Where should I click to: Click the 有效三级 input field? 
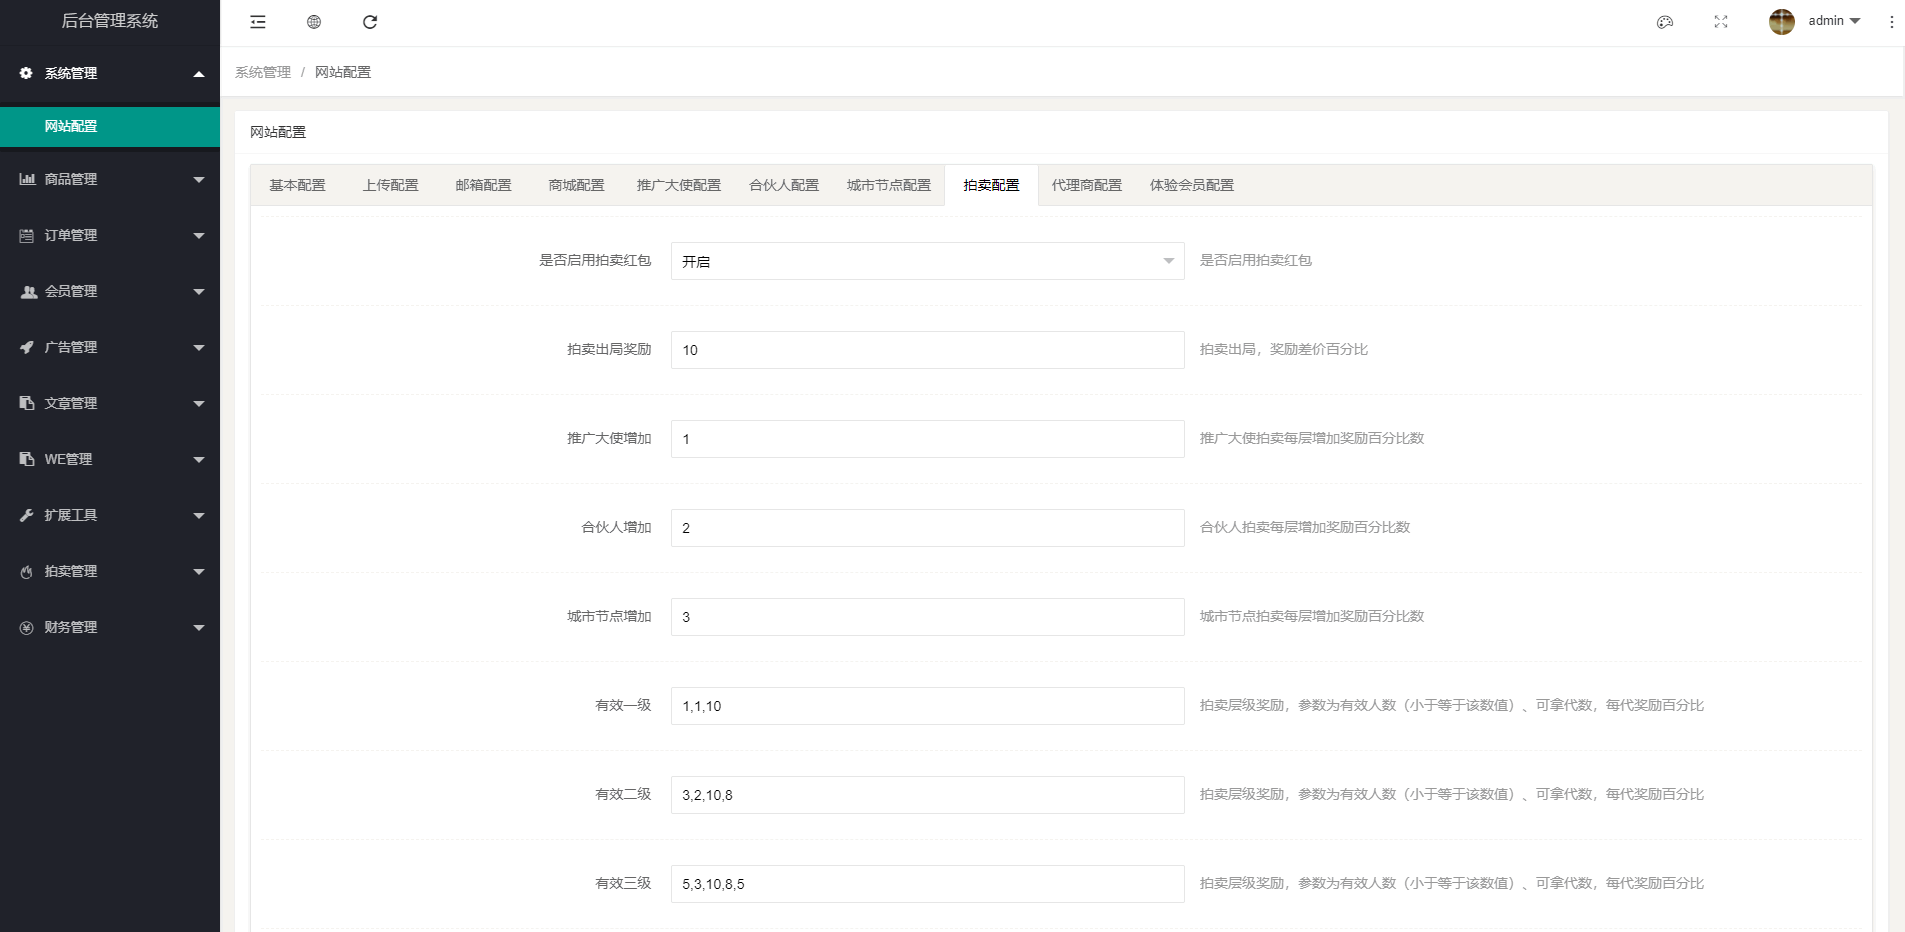pos(927,884)
